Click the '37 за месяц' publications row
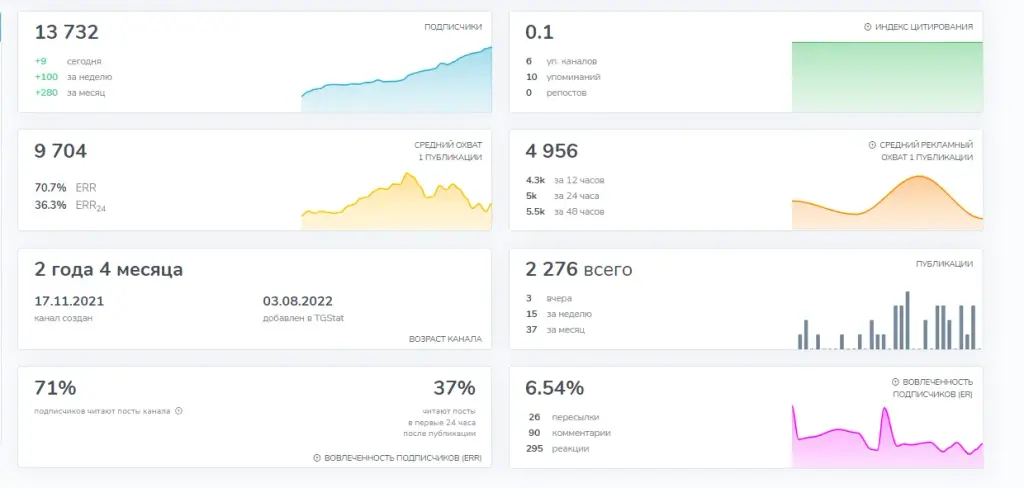Screen dimensions: 1024x488 point(555,330)
